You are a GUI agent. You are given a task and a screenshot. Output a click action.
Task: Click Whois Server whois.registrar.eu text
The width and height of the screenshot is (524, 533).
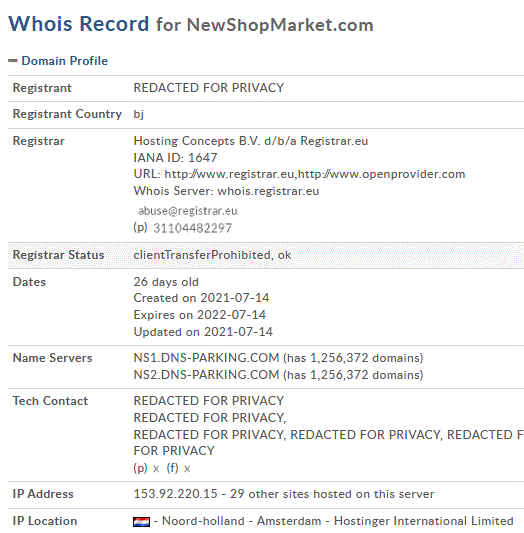226,191
